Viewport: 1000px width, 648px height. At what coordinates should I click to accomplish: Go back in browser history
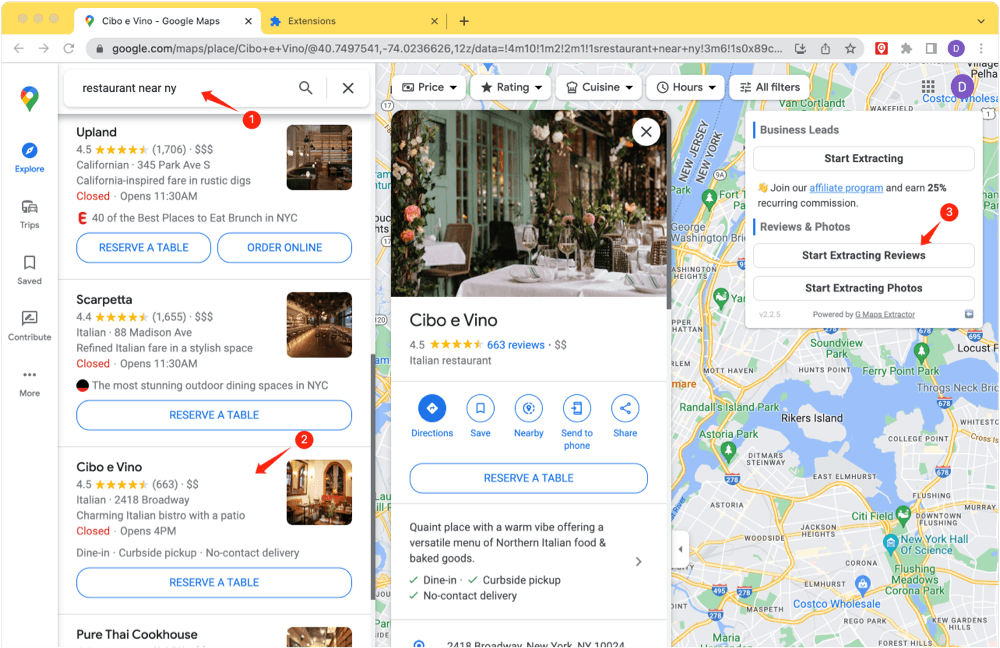pyautogui.click(x=18, y=48)
